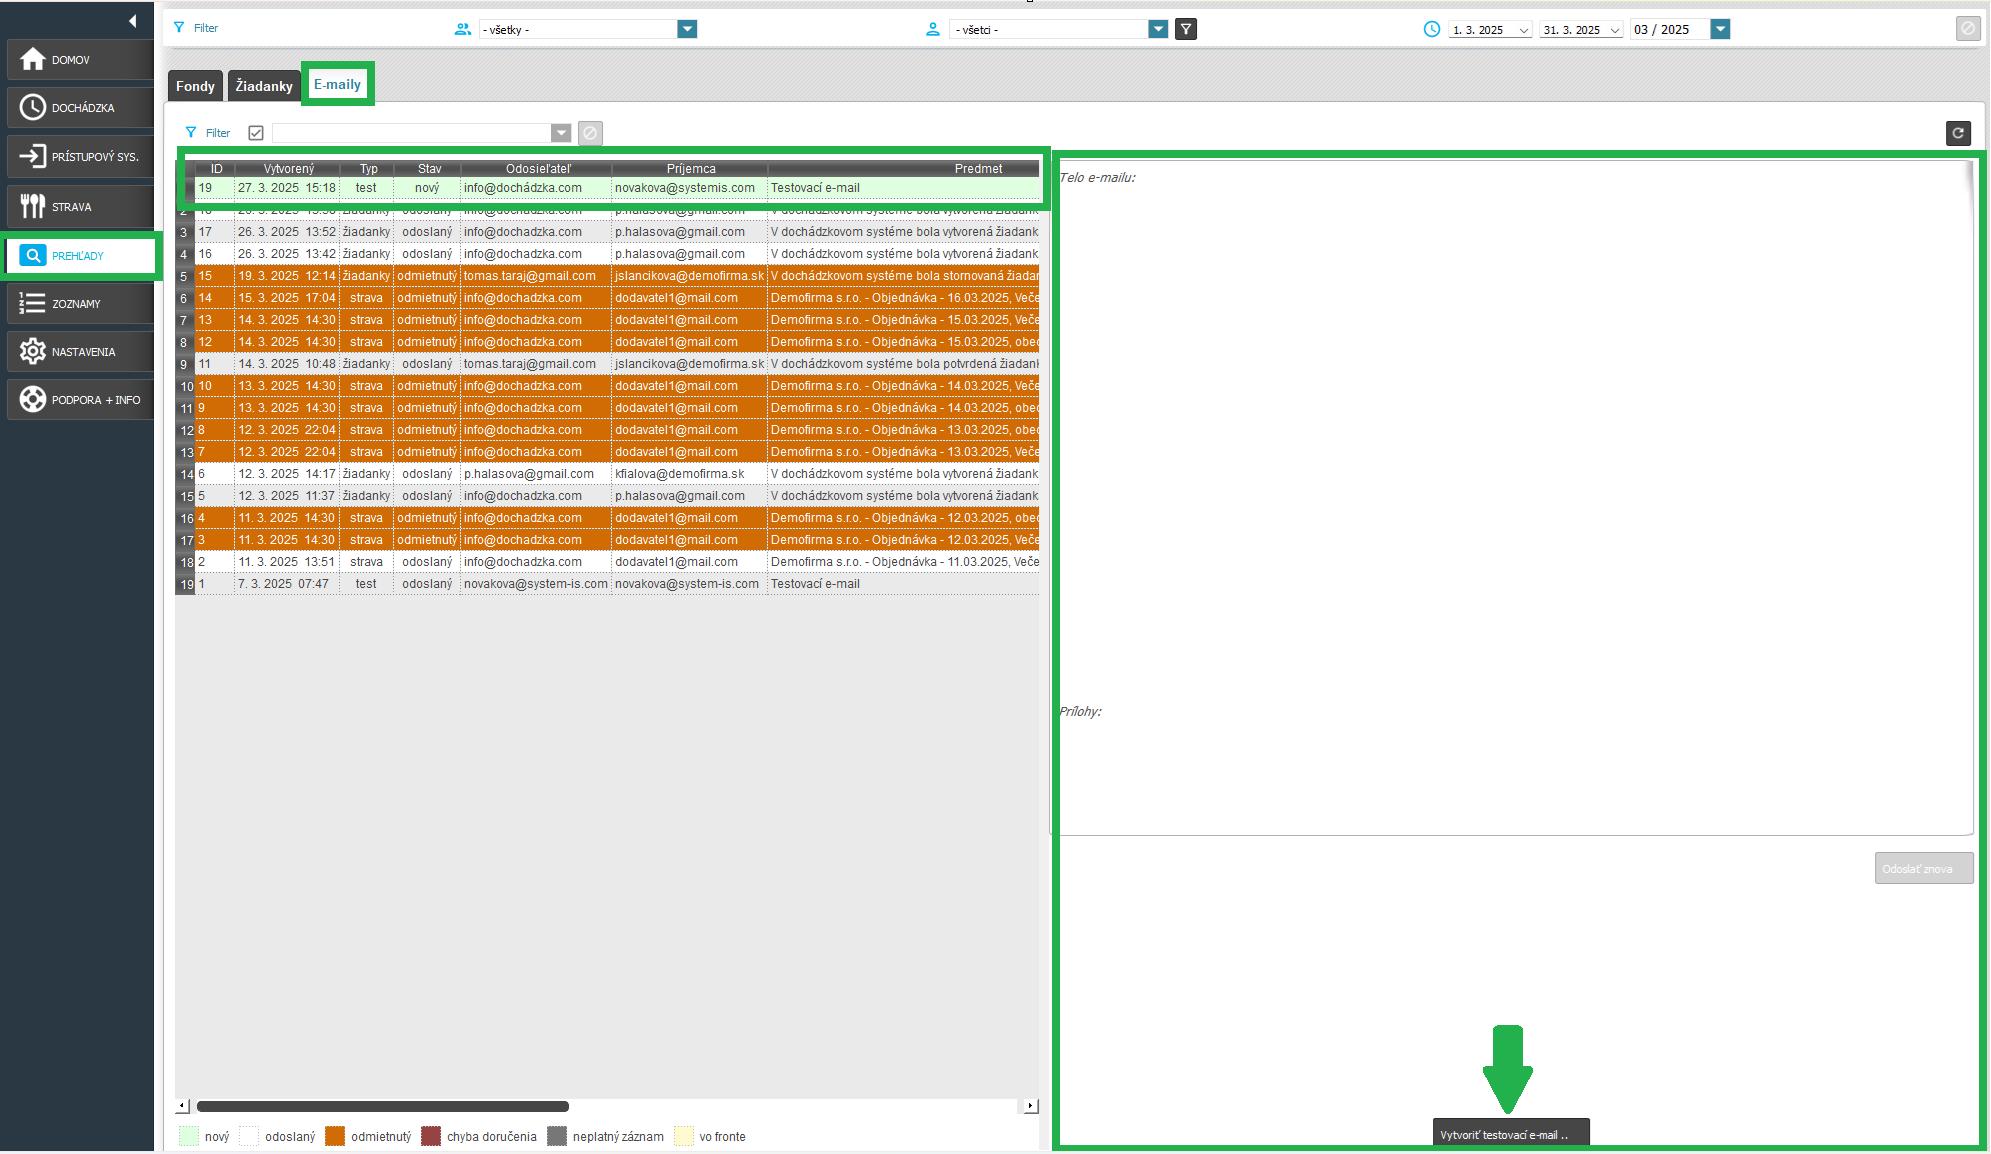Expand the '- všetky -' group dropdown
Screen dimensions: 1991x1154
click(x=687, y=29)
